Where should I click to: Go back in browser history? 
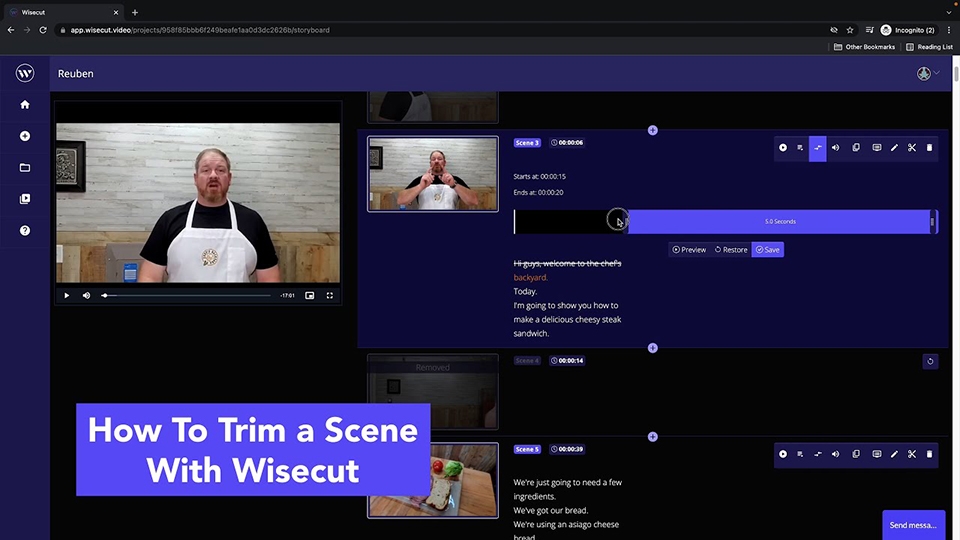(x=11, y=30)
